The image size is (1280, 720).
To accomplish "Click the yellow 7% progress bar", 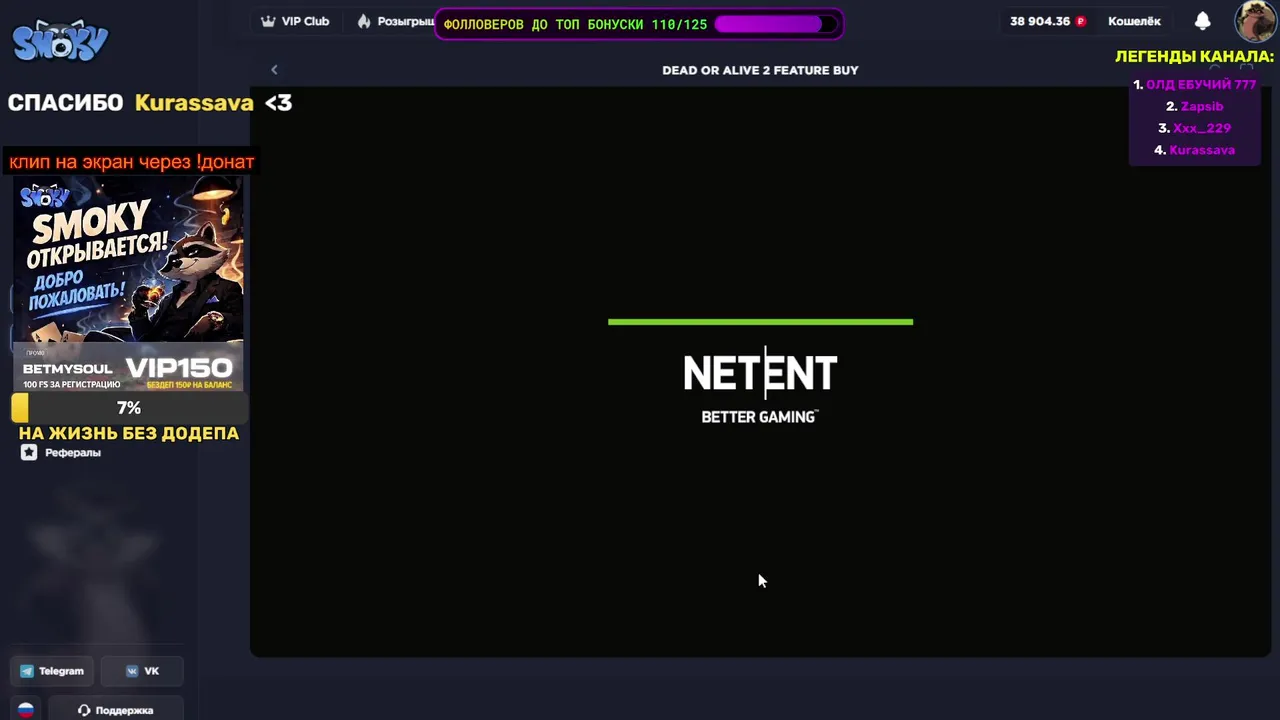I will [x=128, y=408].
